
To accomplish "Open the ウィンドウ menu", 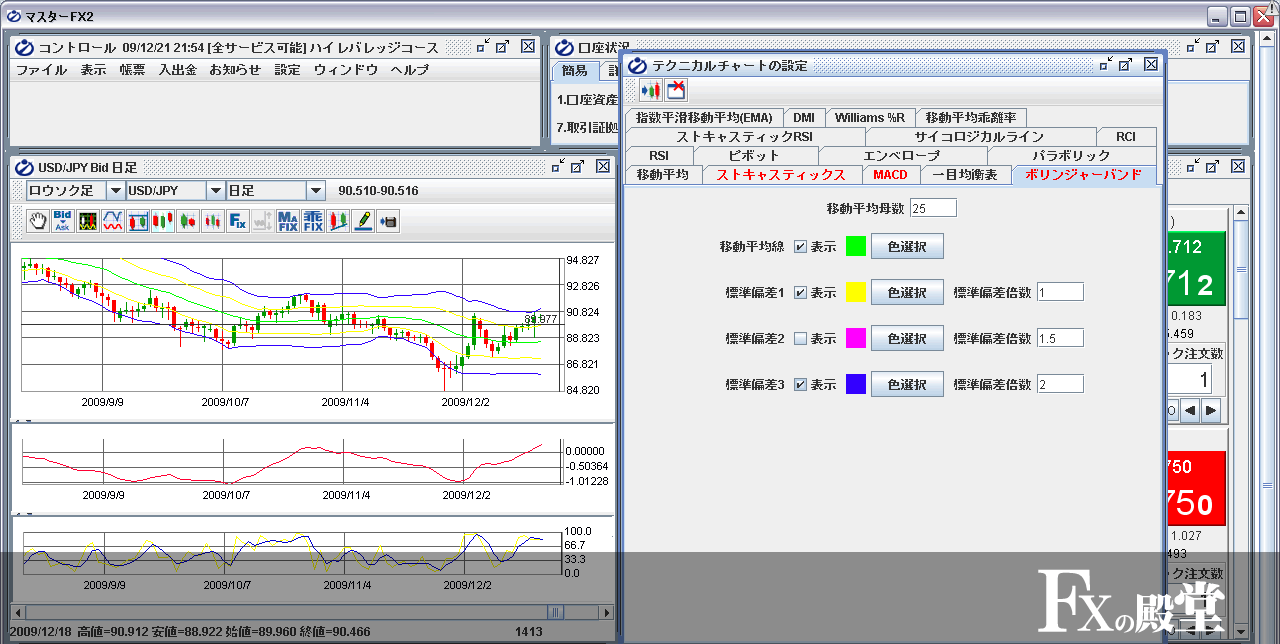I will [346, 70].
